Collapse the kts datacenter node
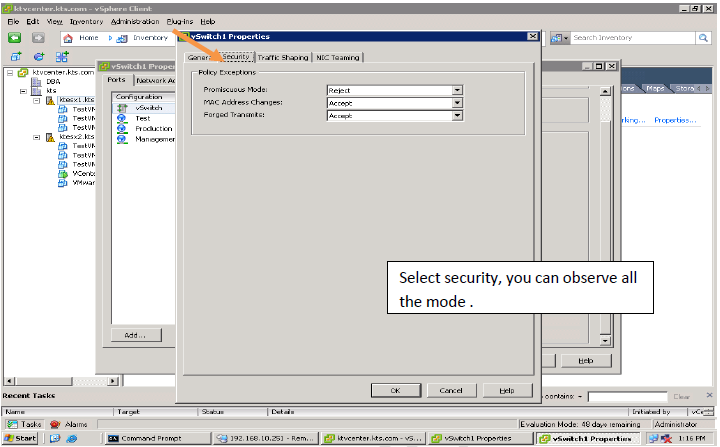The width and height of the screenshot is (720, 447). [x=23, y=91]
